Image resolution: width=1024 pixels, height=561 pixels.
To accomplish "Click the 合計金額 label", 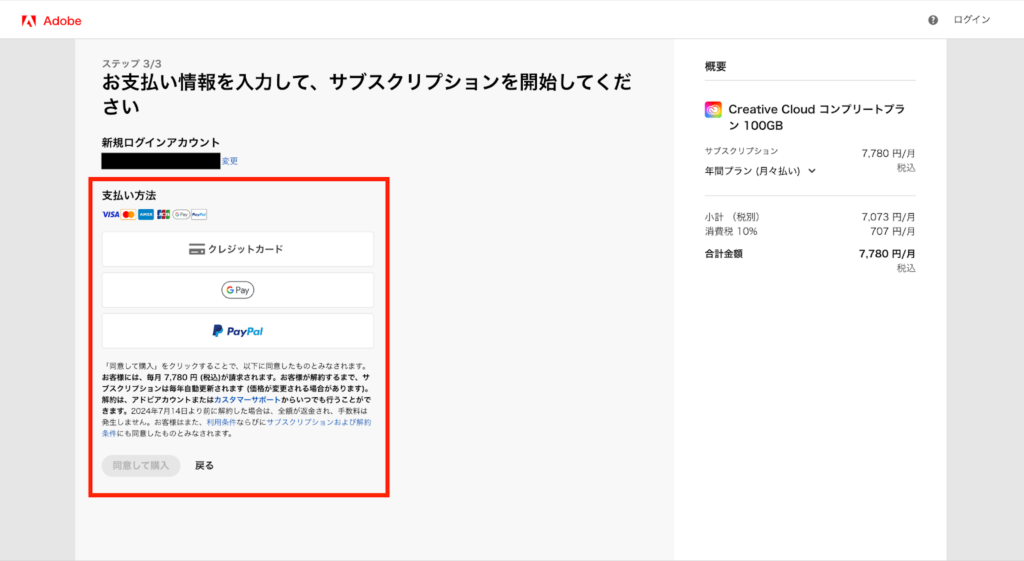I will [x=724, y=254].
